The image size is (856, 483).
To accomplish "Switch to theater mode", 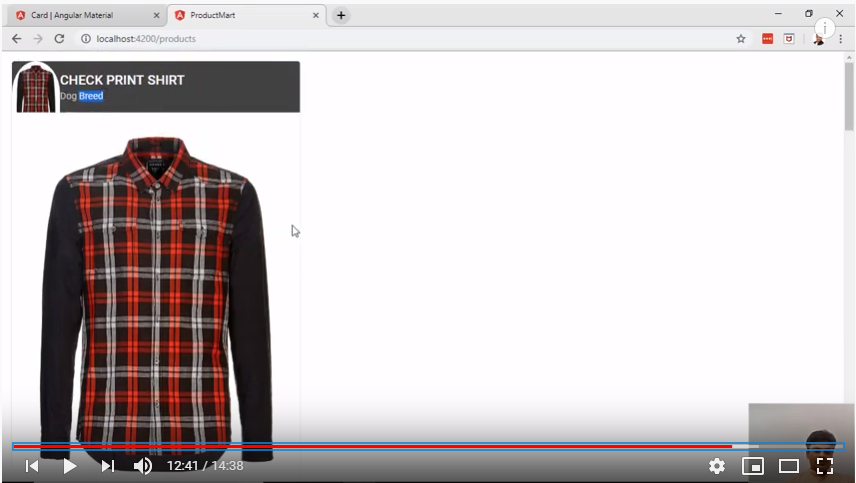I will click(789, 466).
